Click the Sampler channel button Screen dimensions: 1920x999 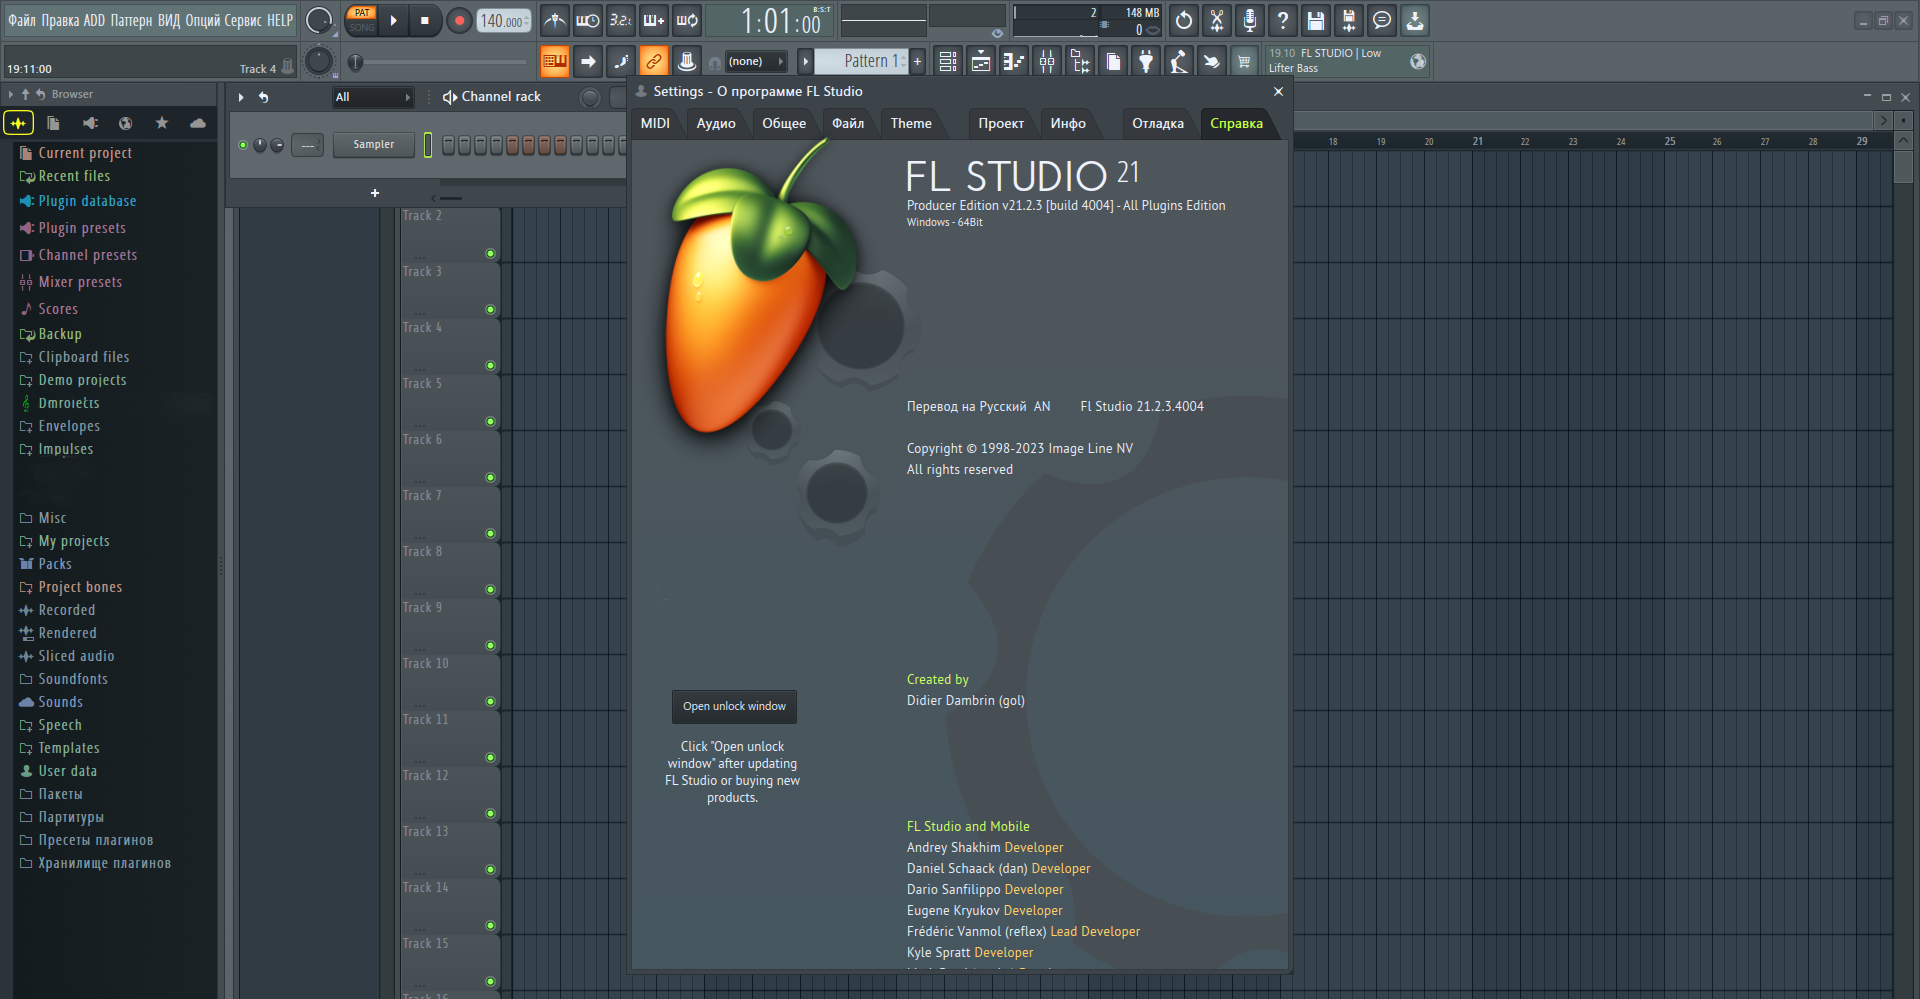coord(374,145)
